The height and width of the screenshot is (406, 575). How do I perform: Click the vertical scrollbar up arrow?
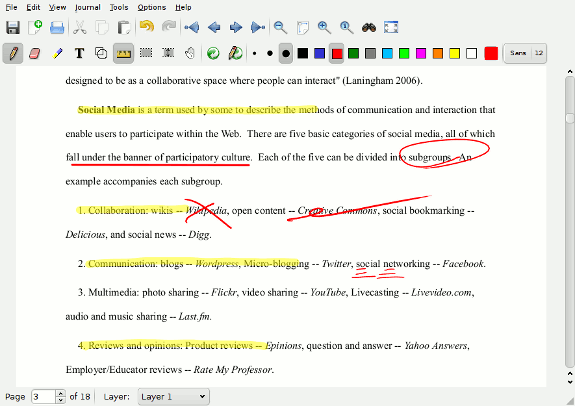tap(569, 72)
